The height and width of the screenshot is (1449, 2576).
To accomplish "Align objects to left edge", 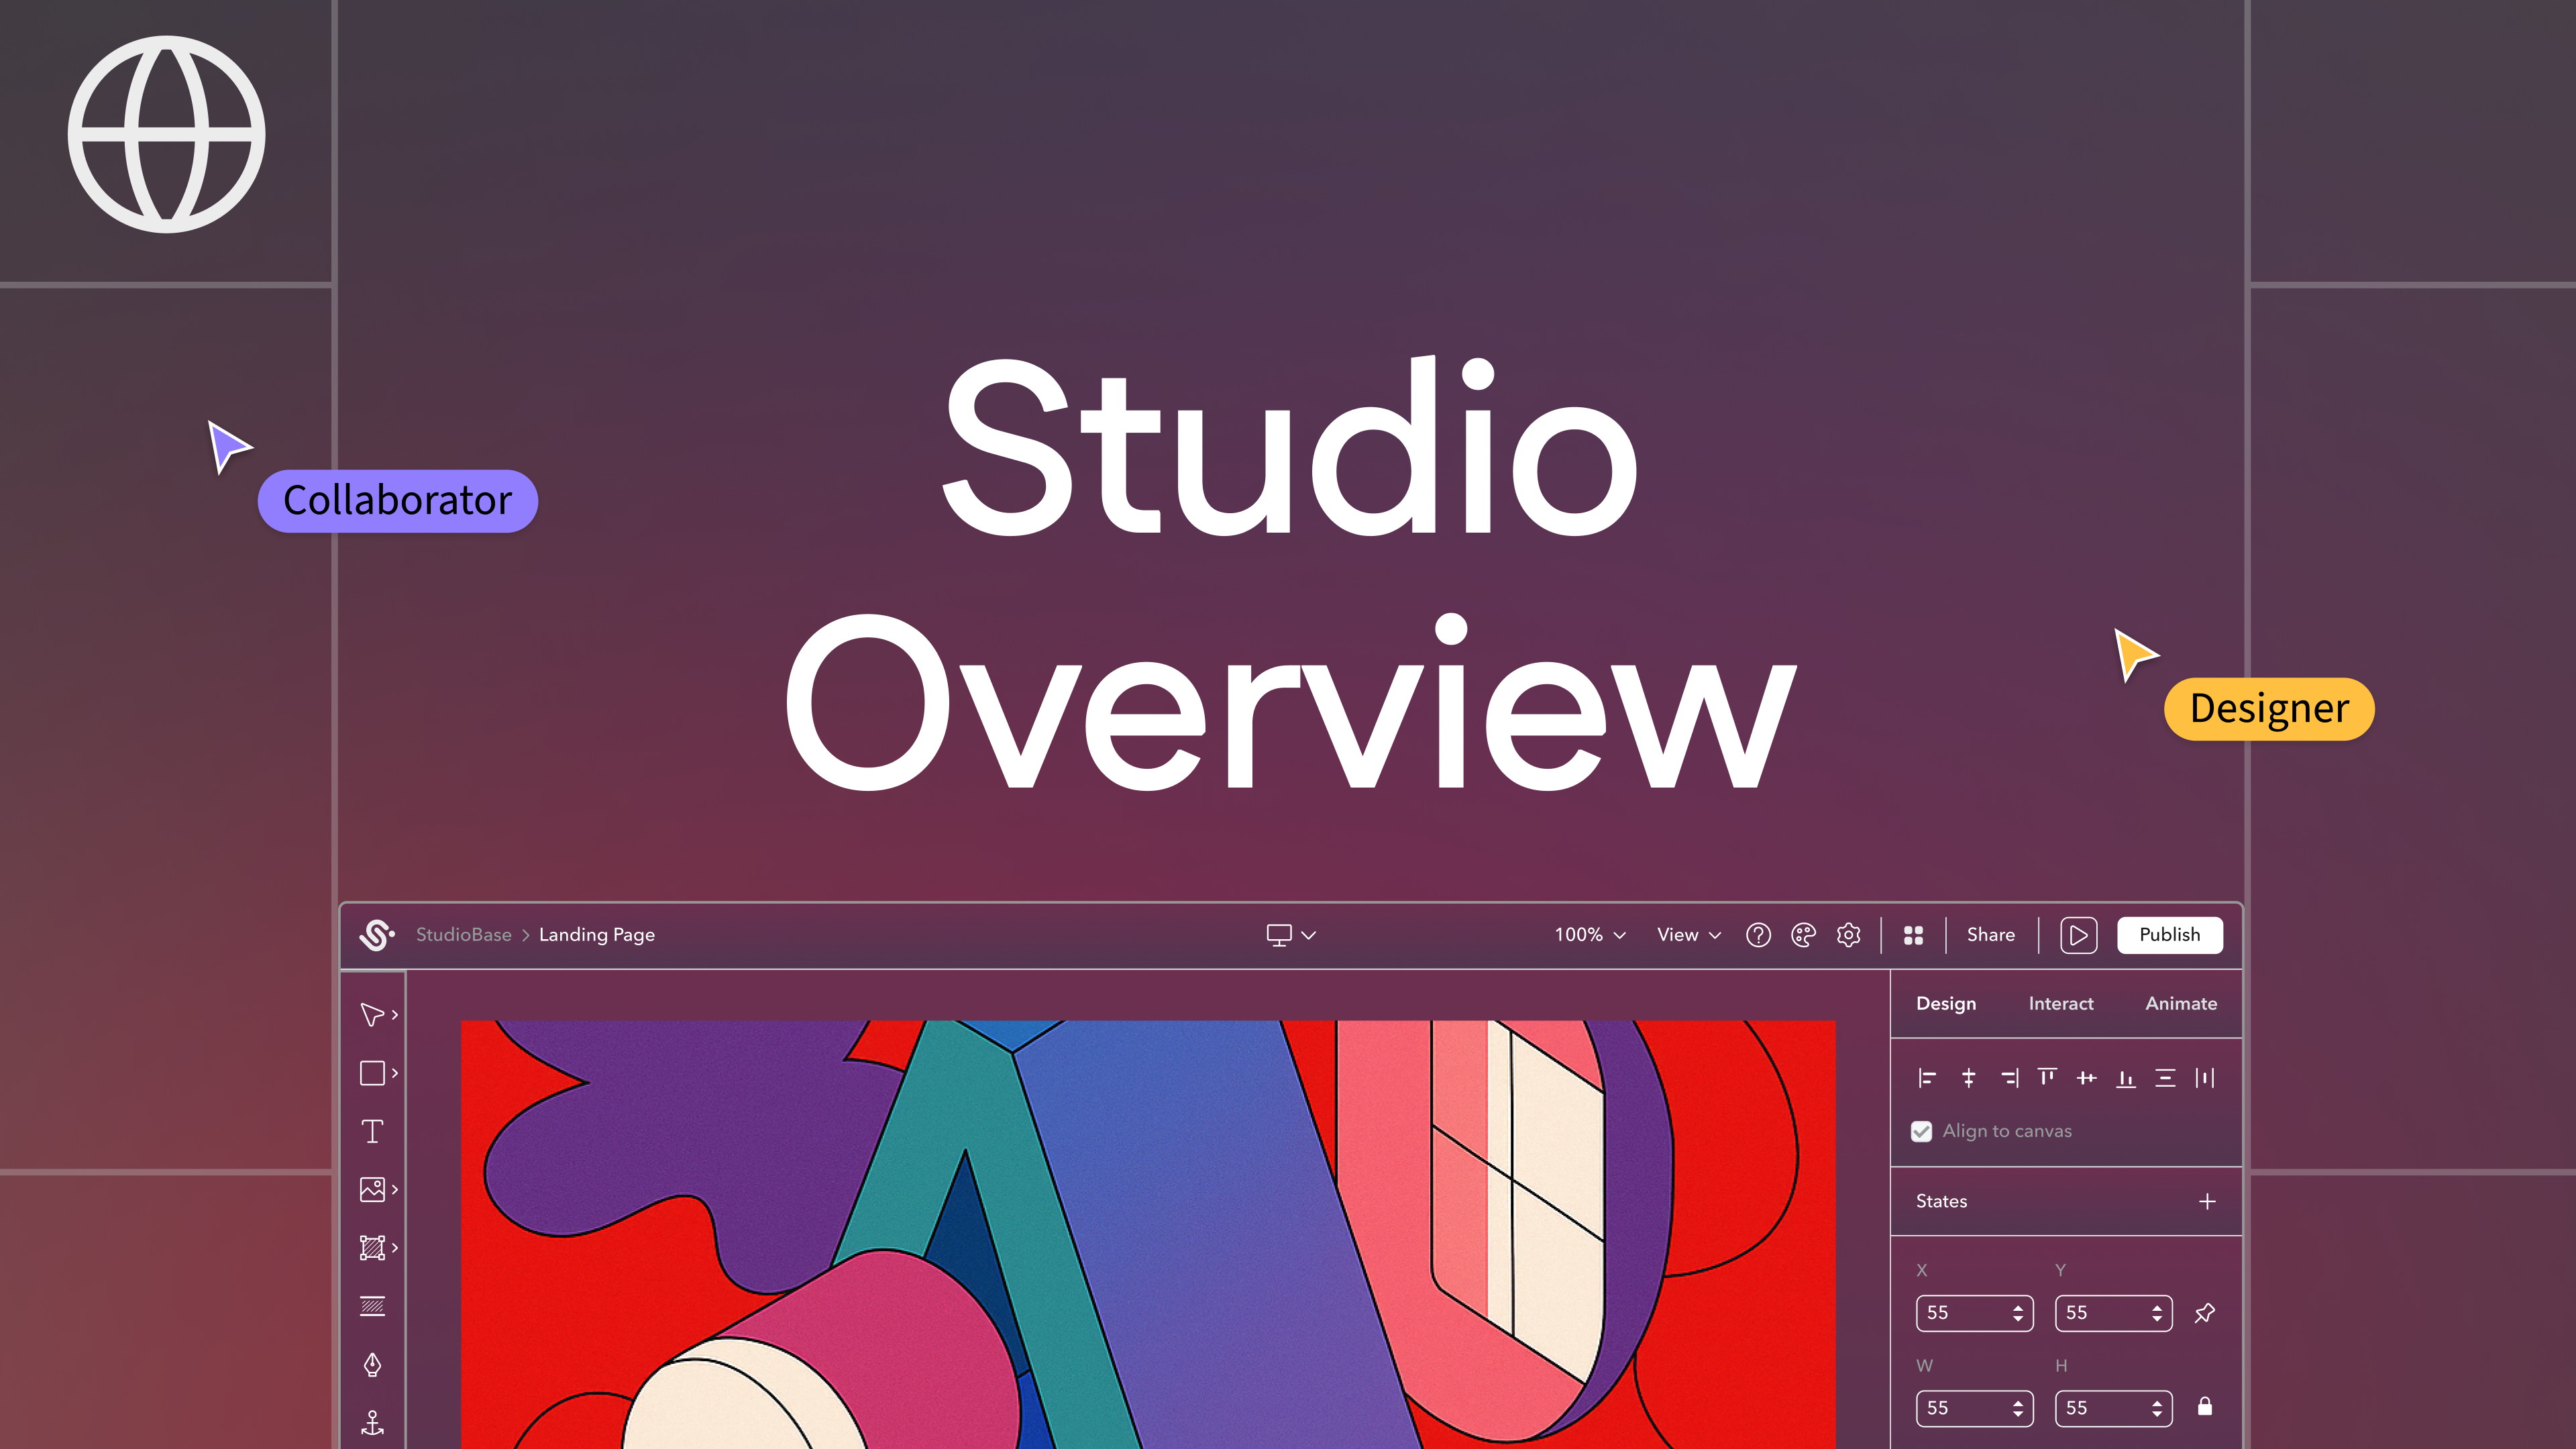I will (1927, 1077).
